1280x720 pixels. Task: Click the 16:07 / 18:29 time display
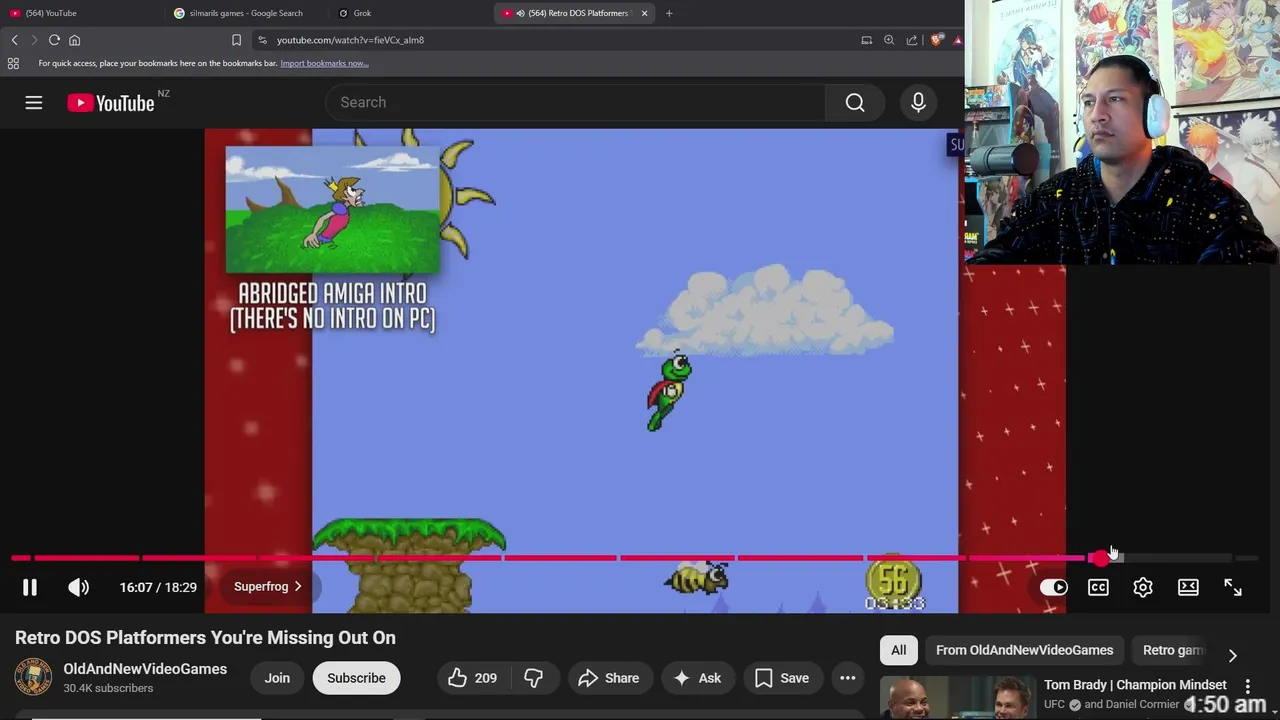click(158, 587)
